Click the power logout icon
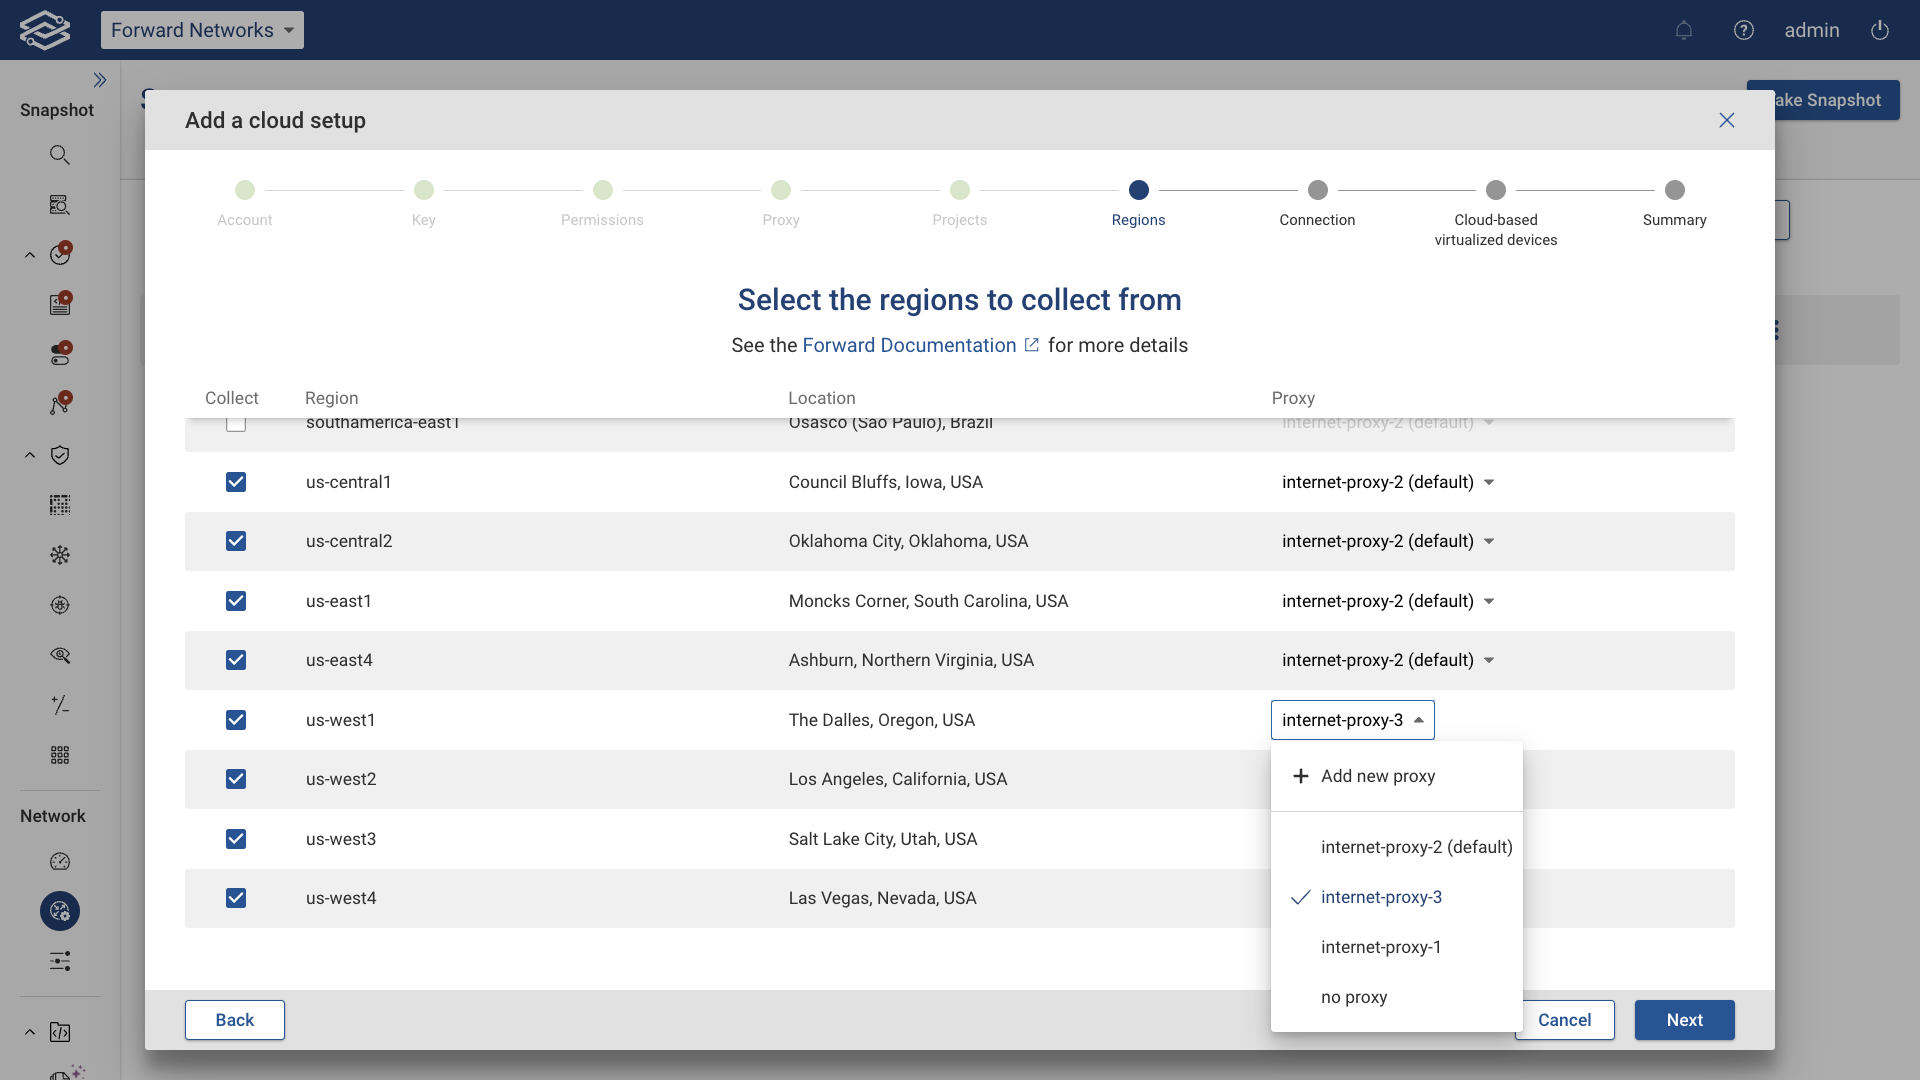Viewport: 1920px width, 1080px height. click(1880, 30)
